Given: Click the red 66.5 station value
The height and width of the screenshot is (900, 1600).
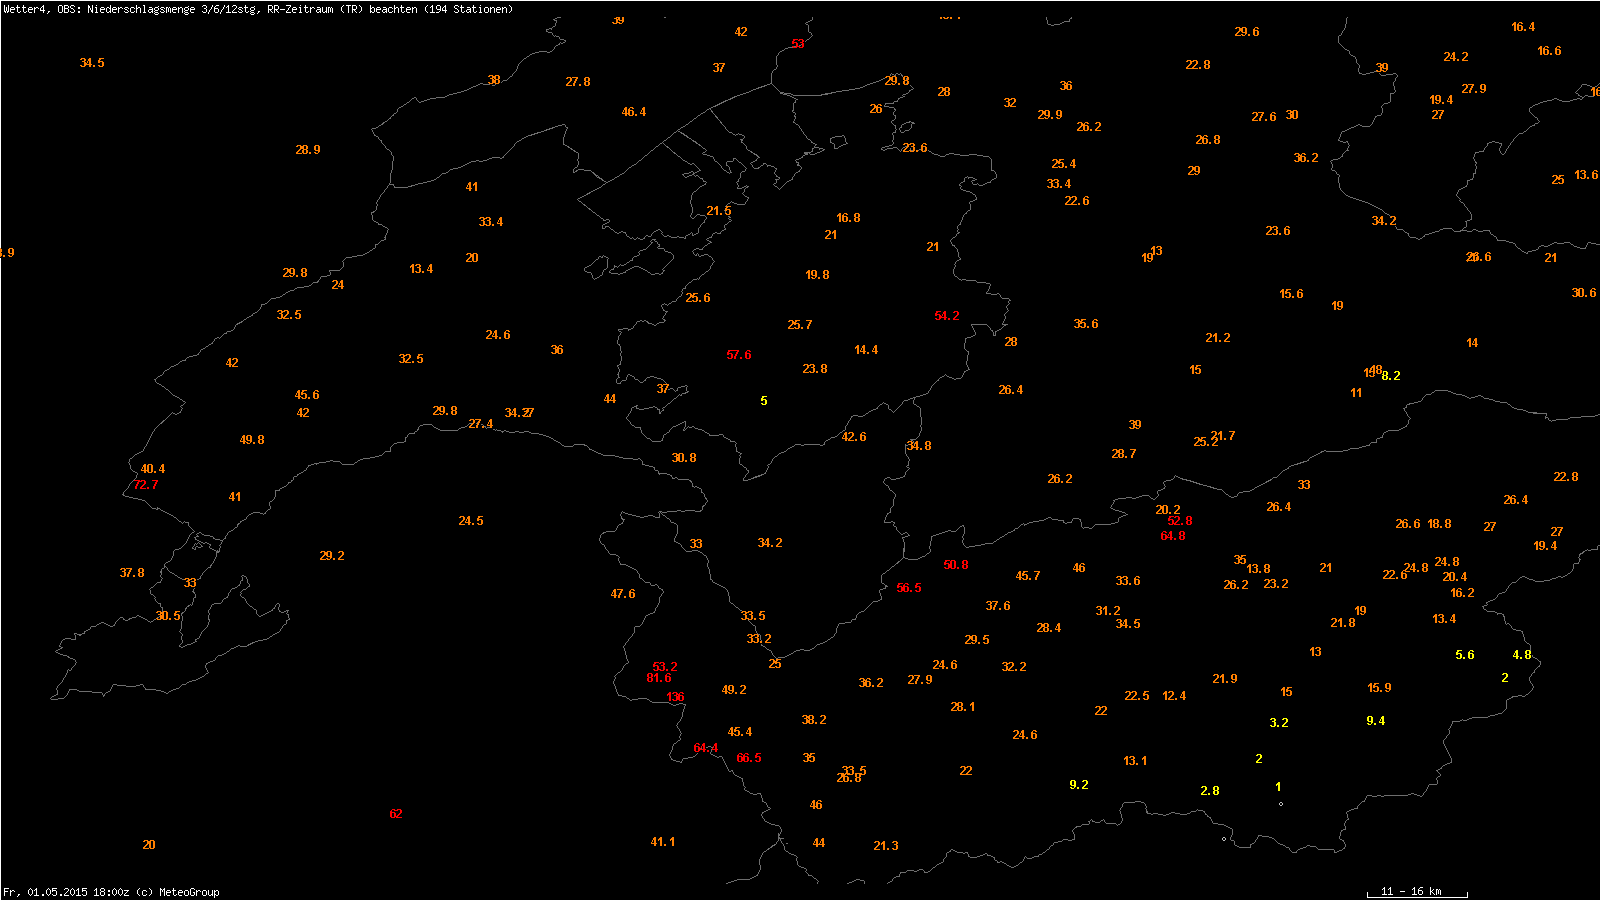Looking at the screenshot, I should 749,758.
